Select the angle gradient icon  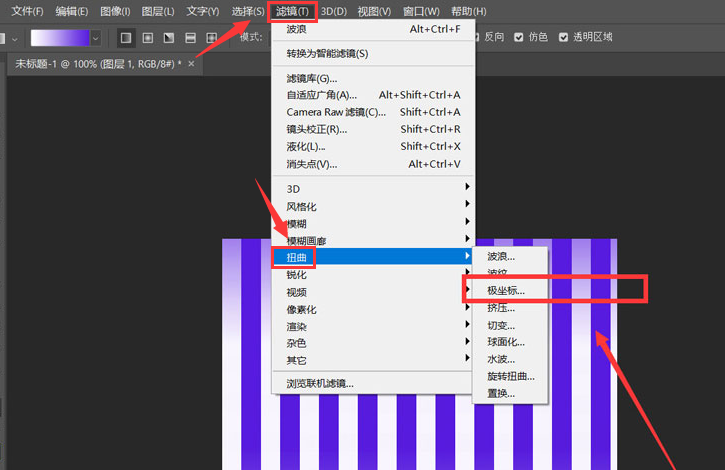[169, 38]
